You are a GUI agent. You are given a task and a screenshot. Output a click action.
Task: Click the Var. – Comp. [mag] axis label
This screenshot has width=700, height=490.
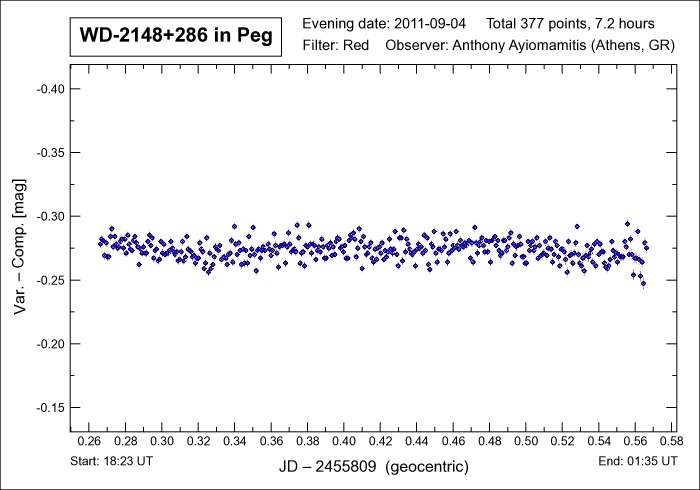coord(19,252)
